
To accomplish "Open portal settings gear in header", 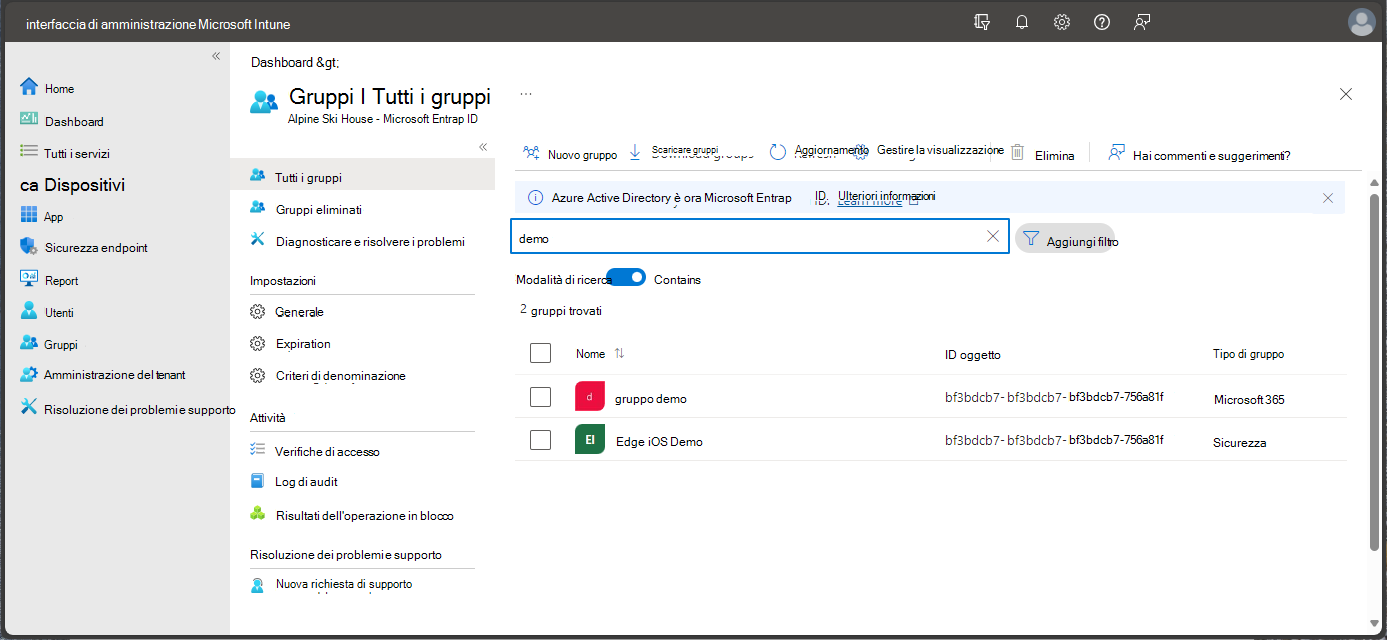I will point(1062,22).
